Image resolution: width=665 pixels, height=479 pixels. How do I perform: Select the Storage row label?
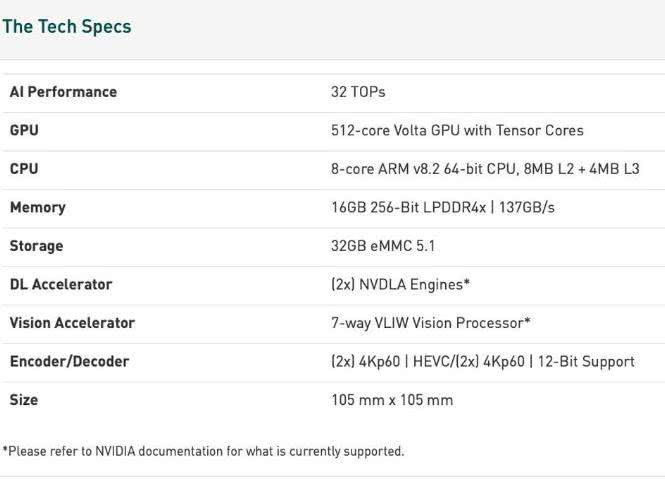[x=36, y=246]
